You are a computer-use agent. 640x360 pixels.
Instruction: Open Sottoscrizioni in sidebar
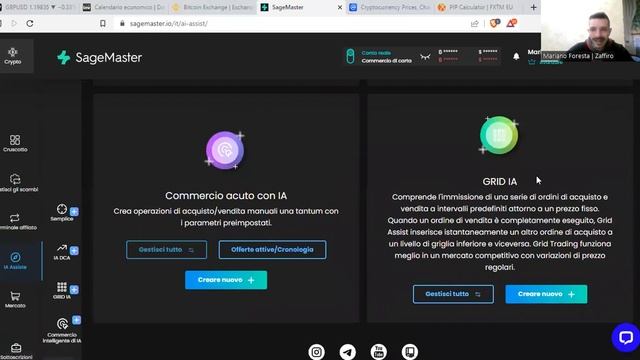coord(16,351)
